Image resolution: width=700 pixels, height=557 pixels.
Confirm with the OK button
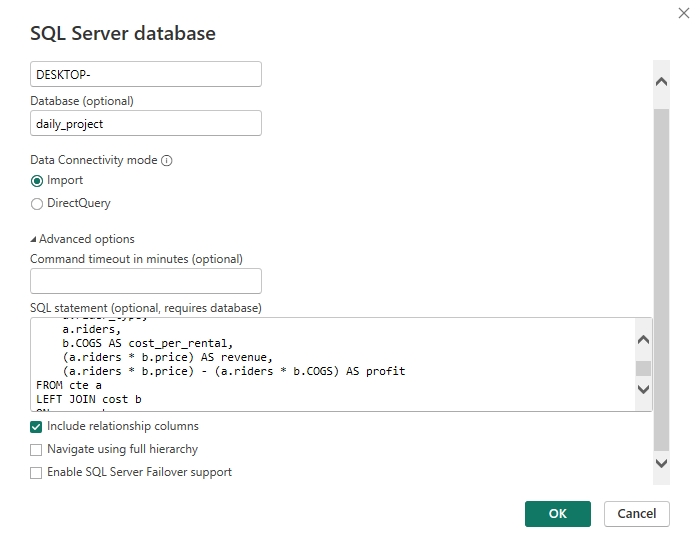click(x=558, y=514)
